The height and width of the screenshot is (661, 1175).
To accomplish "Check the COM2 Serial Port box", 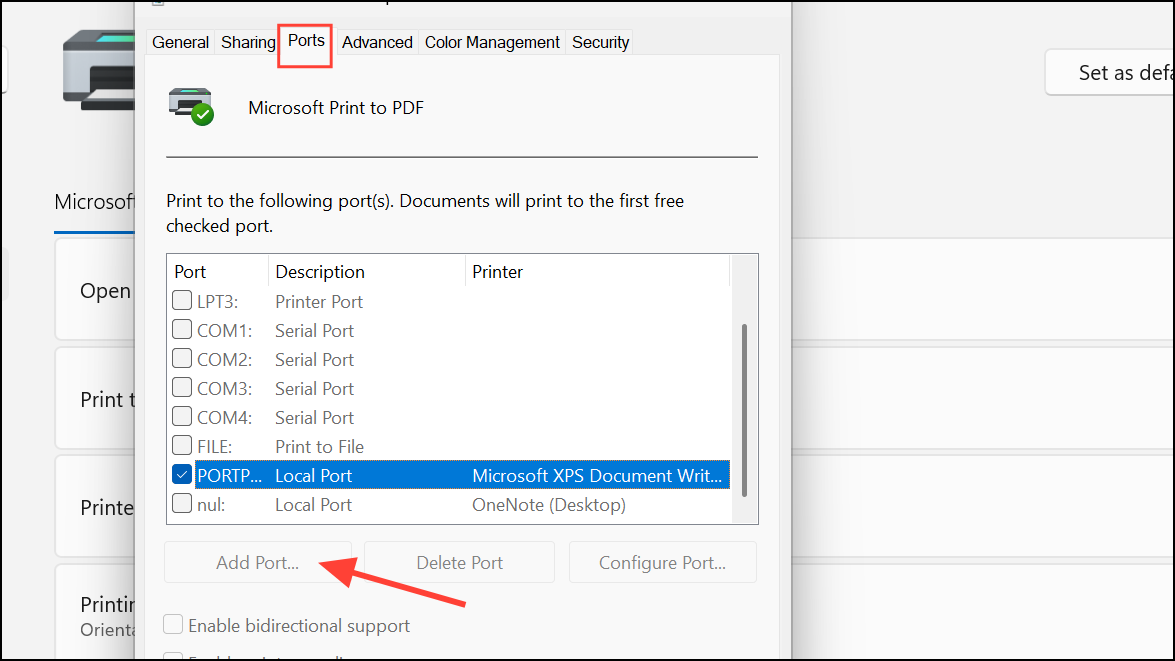I will (181, 359).
